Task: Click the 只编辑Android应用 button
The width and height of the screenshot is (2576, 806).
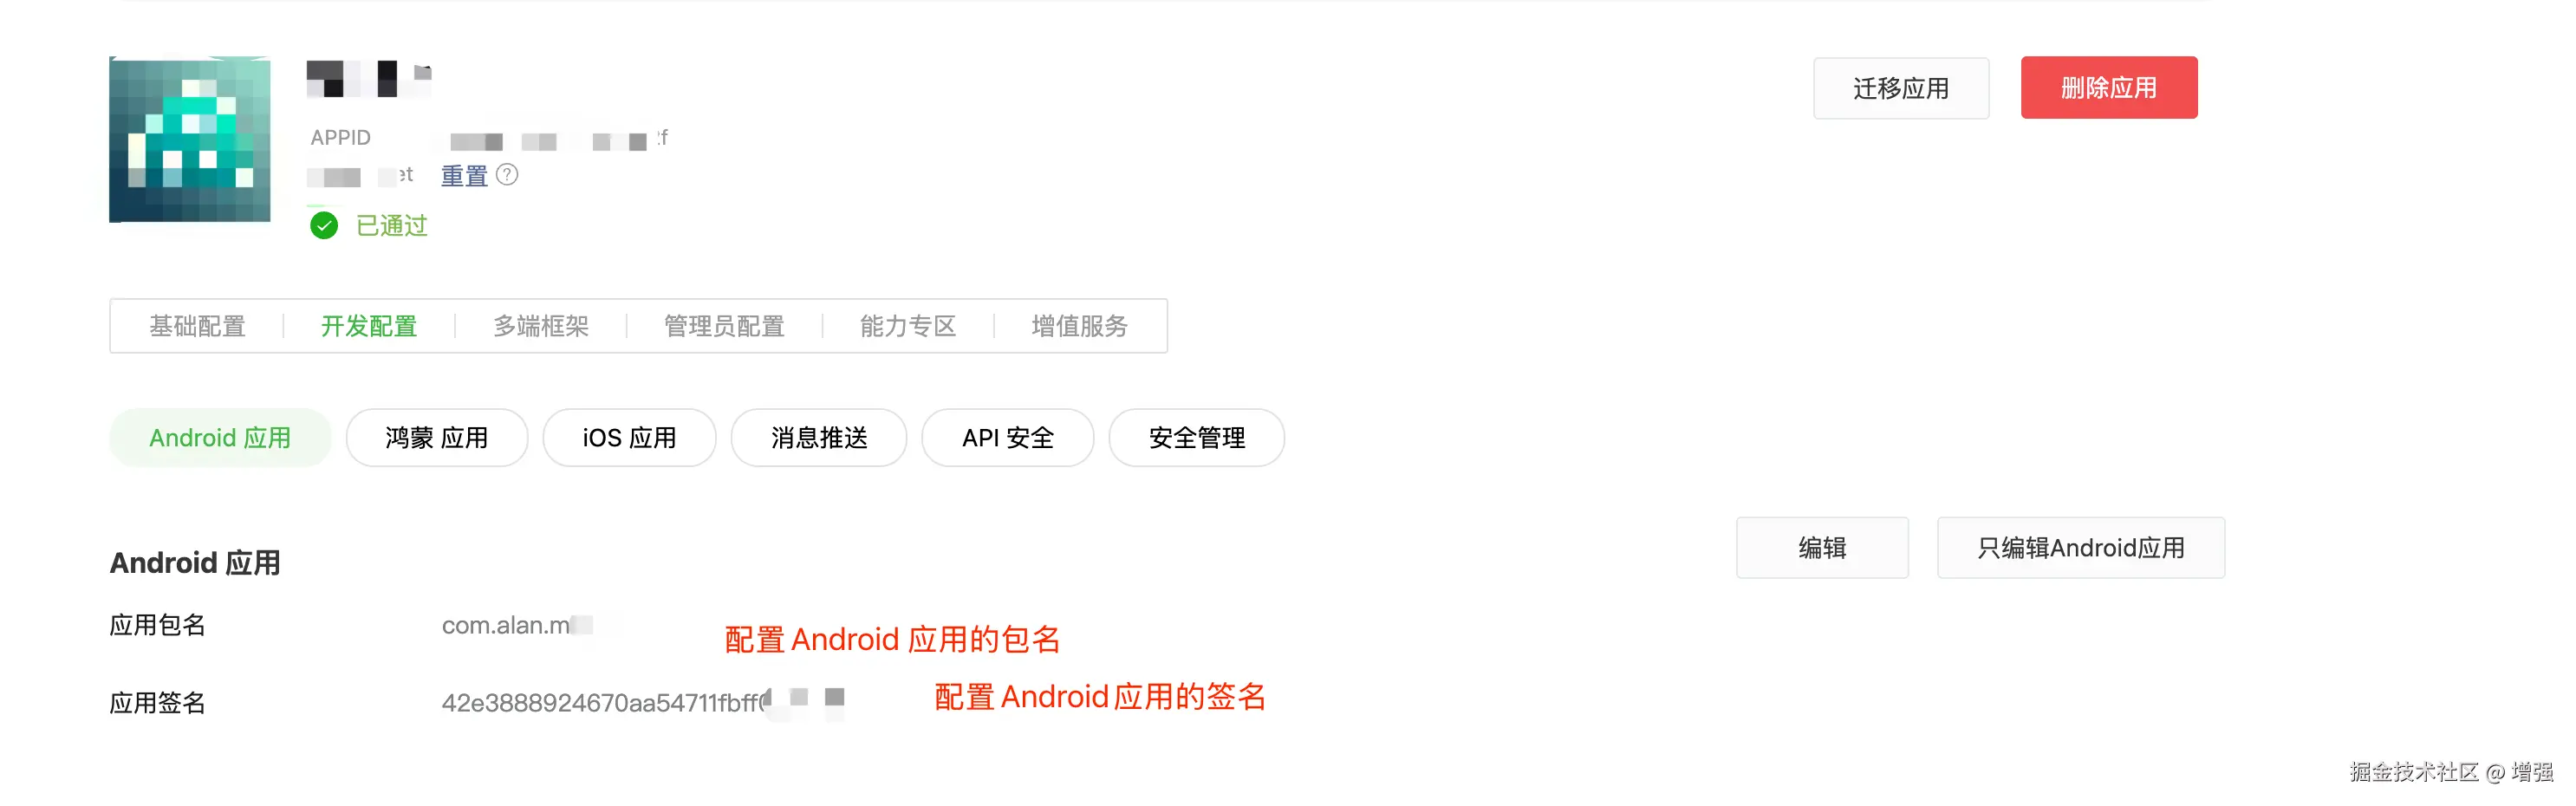Action: tap(2081, 548)
